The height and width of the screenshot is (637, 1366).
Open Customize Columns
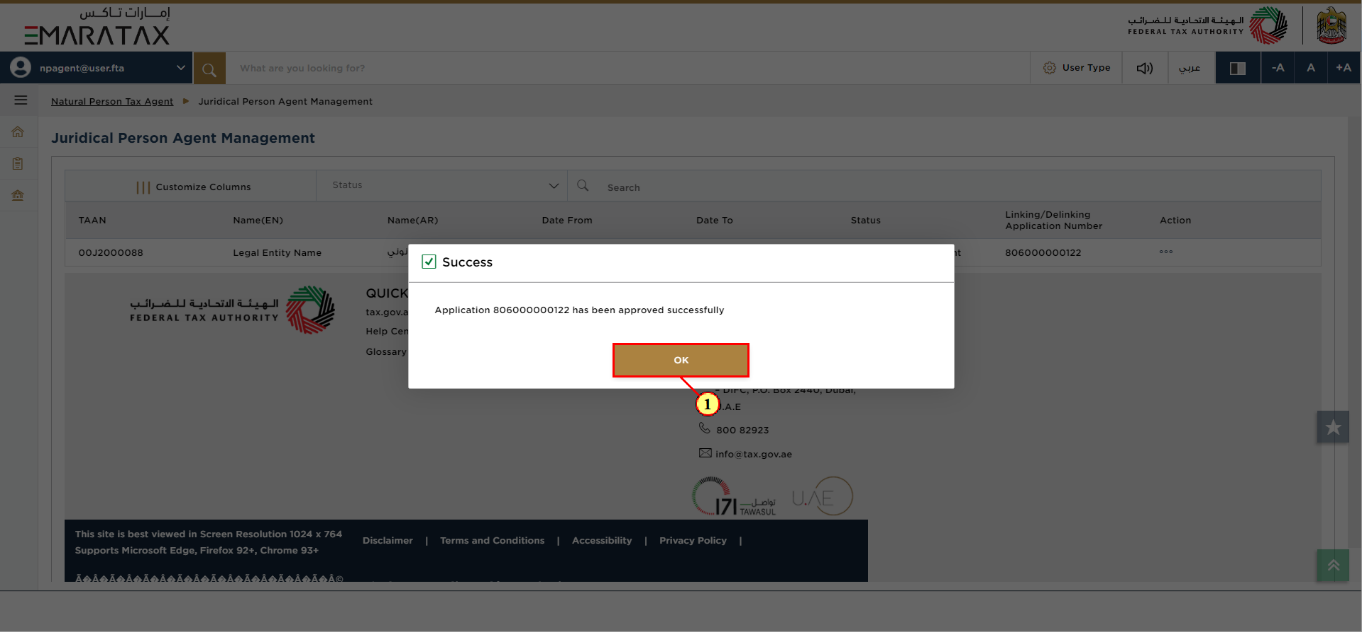tap(194, 187)
